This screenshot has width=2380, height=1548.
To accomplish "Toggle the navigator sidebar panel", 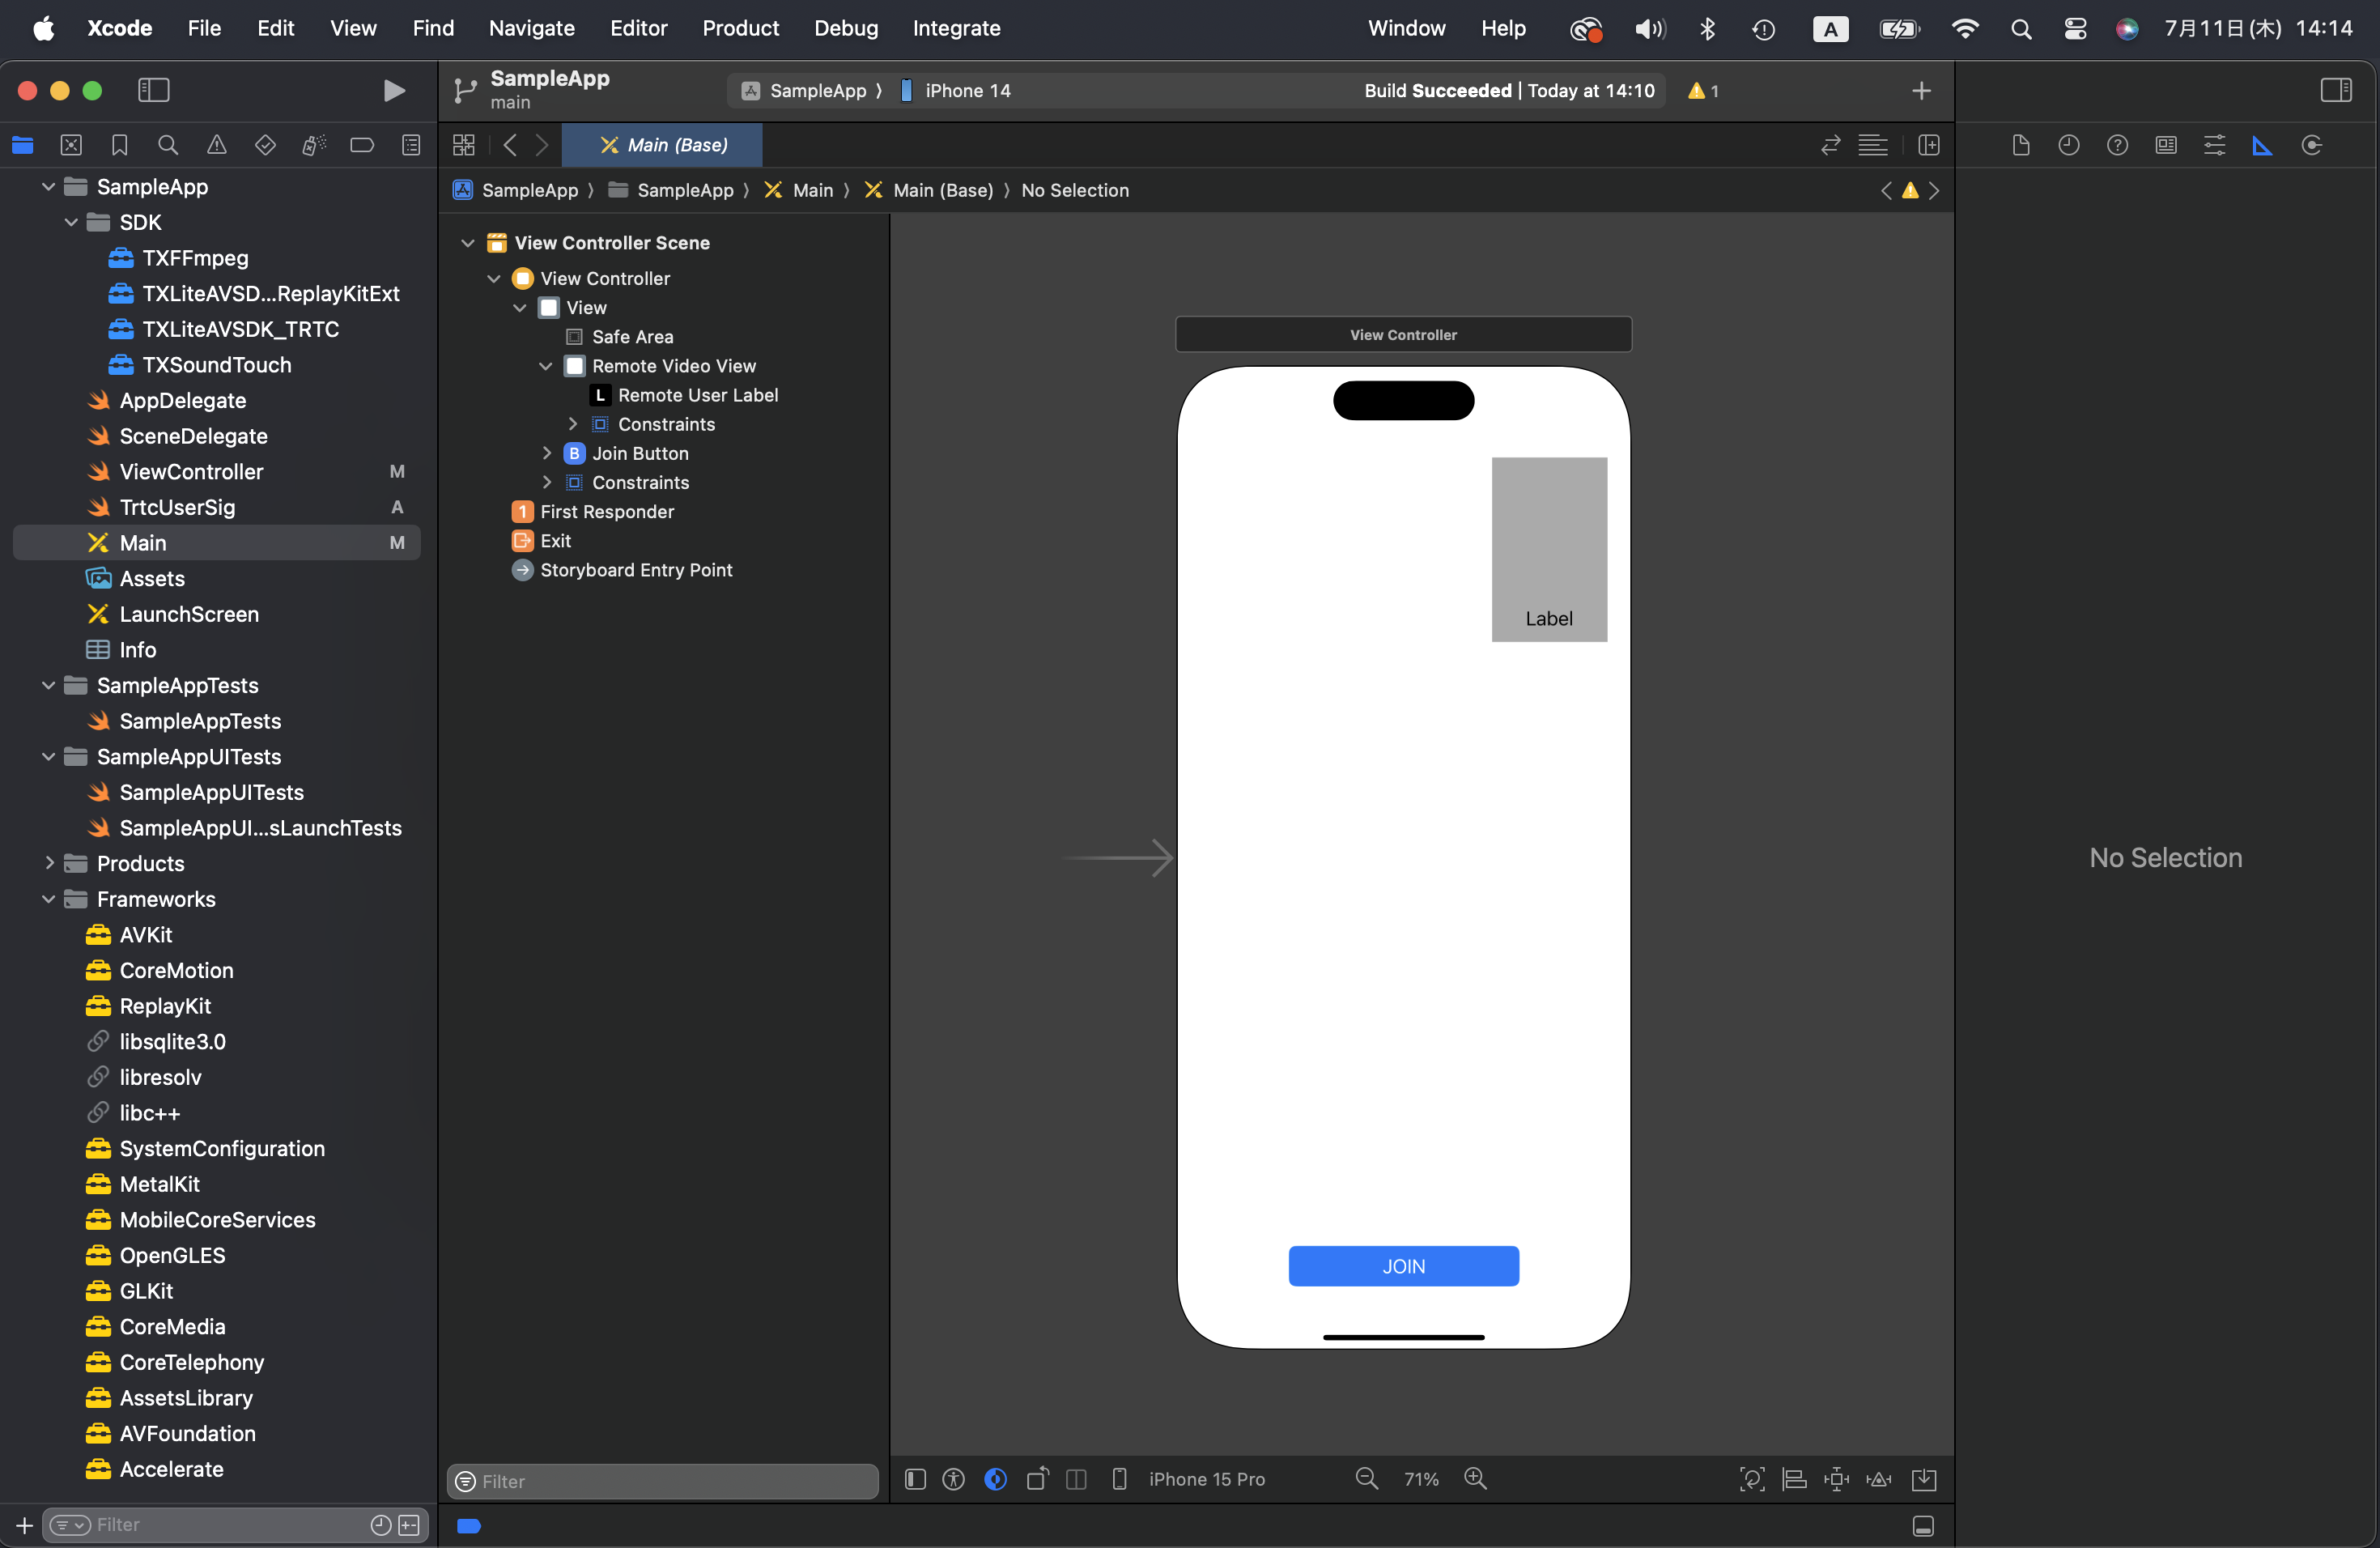I will [153, 91].
